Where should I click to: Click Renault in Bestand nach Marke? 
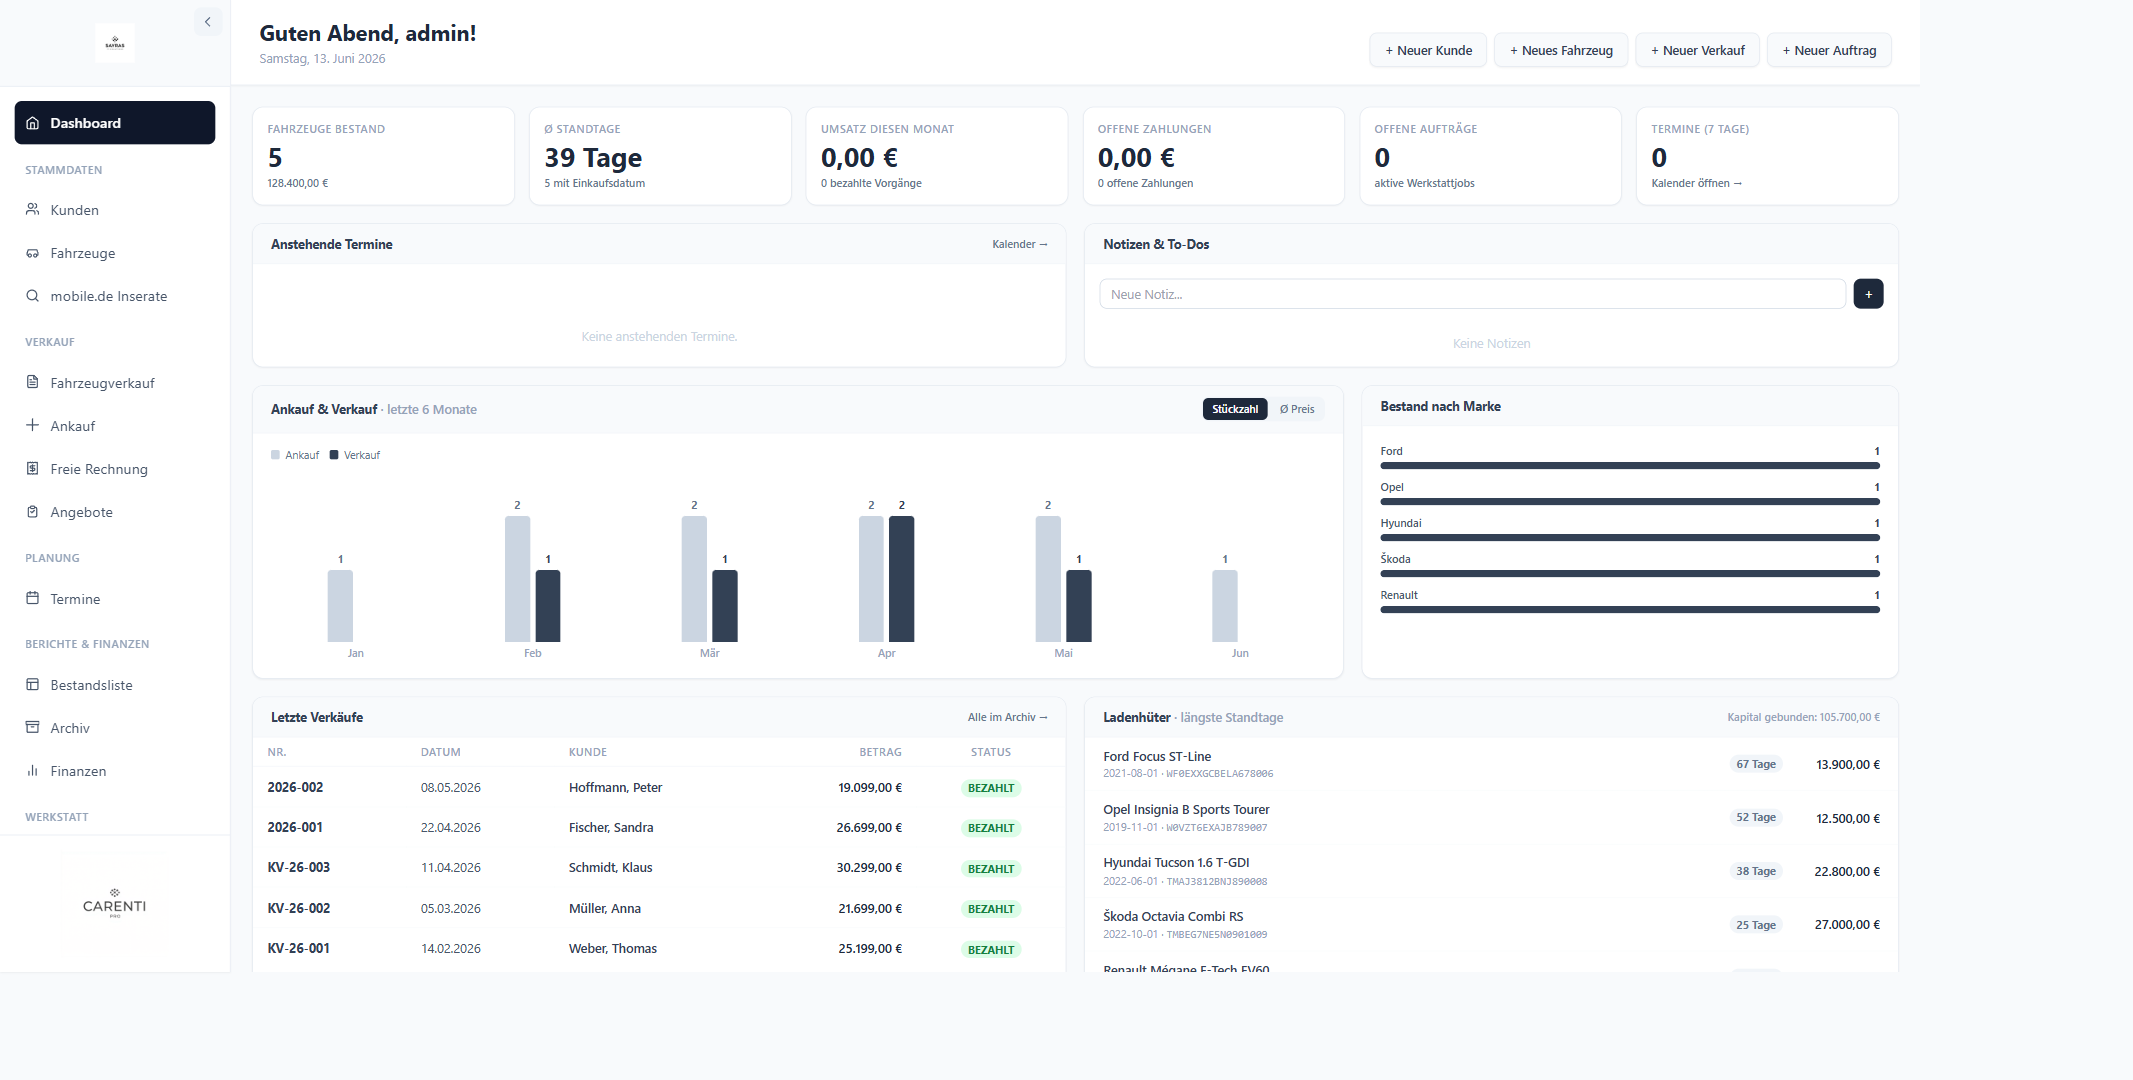[x=1399, y=595]
